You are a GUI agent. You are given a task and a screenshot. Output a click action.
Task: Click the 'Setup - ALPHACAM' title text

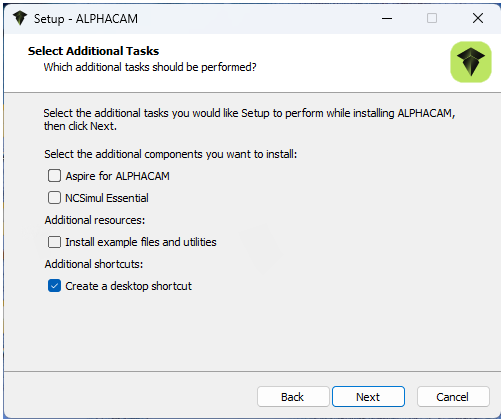point(86,19)
